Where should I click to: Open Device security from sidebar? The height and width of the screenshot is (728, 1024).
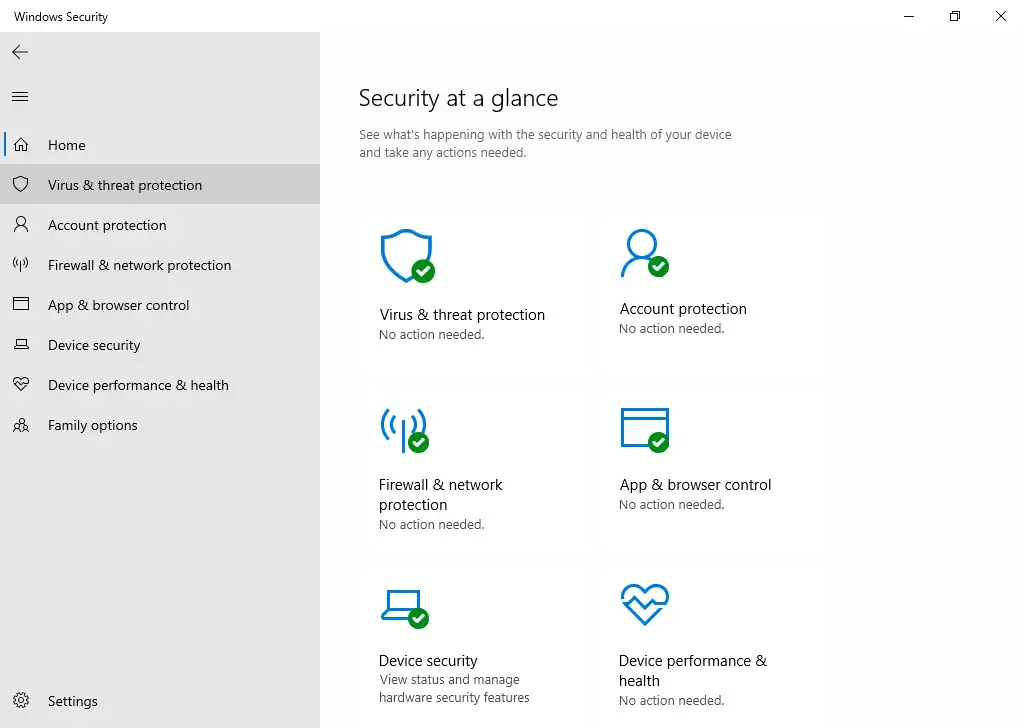pyautogui.click(x=94, y=345)
